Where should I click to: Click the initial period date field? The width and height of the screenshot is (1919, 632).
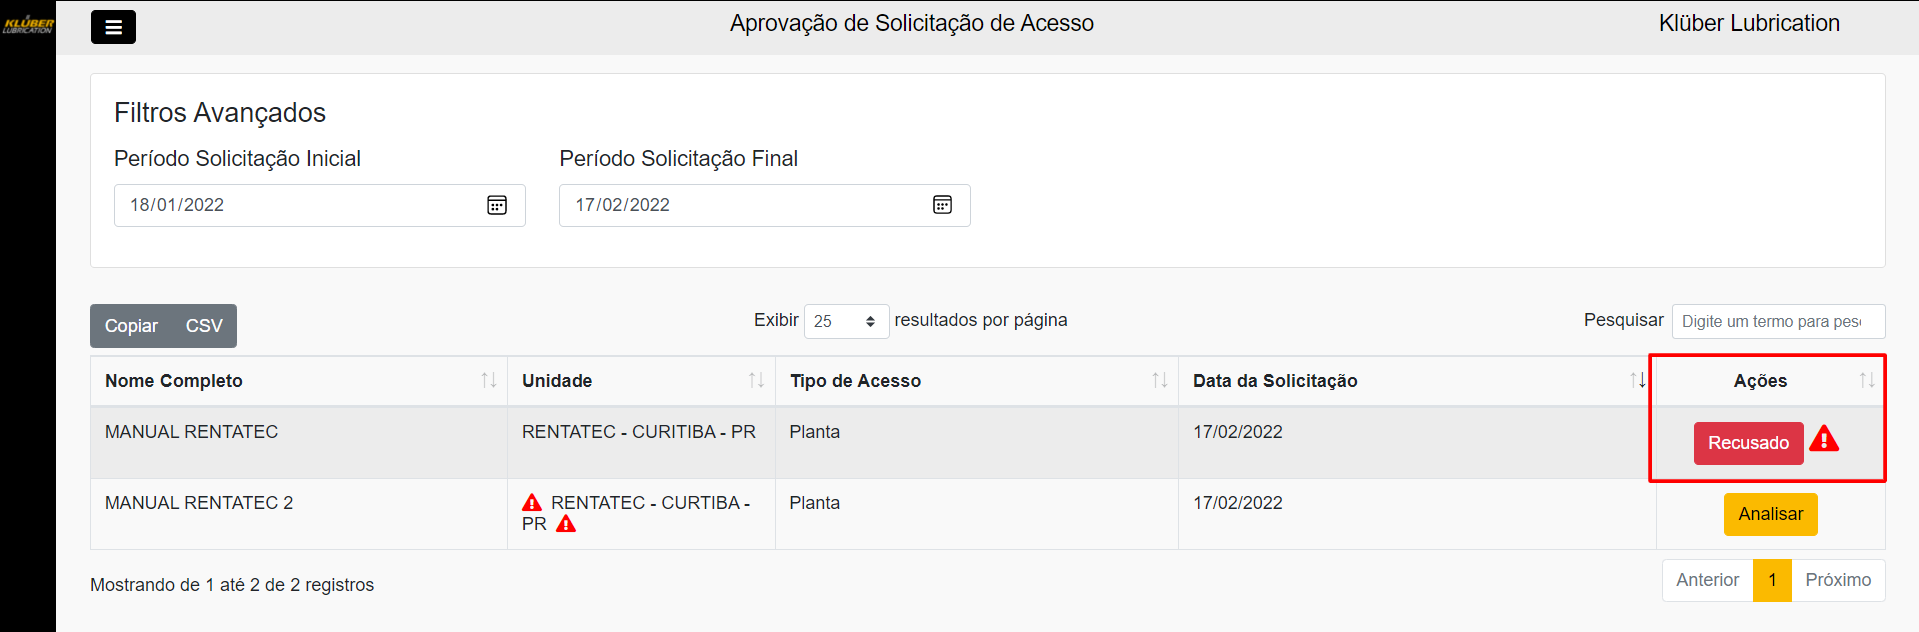point(300,205)
